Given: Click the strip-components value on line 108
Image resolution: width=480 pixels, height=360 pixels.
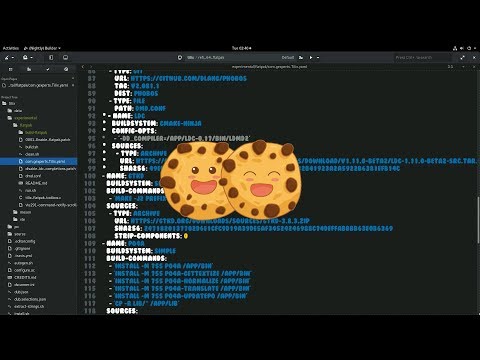Looking at the screenshot, I should coord(186,236).
